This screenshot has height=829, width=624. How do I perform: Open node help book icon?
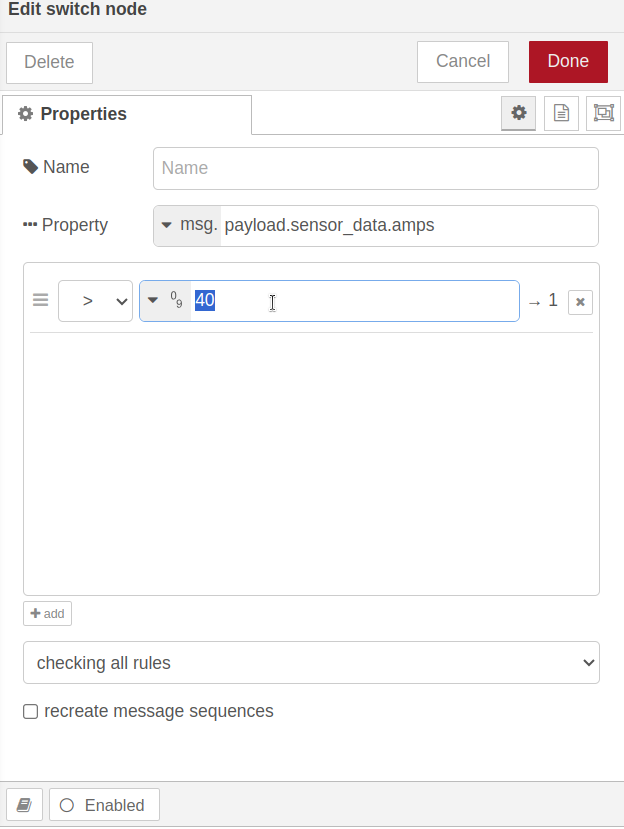coord(24,805)
